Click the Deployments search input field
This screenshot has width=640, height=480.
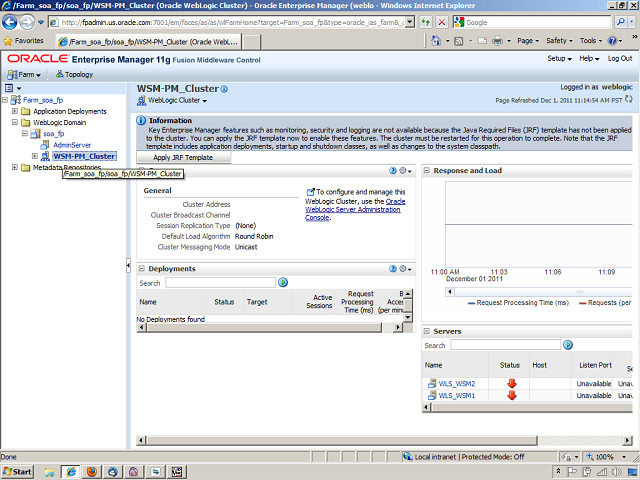click(220, 283)
